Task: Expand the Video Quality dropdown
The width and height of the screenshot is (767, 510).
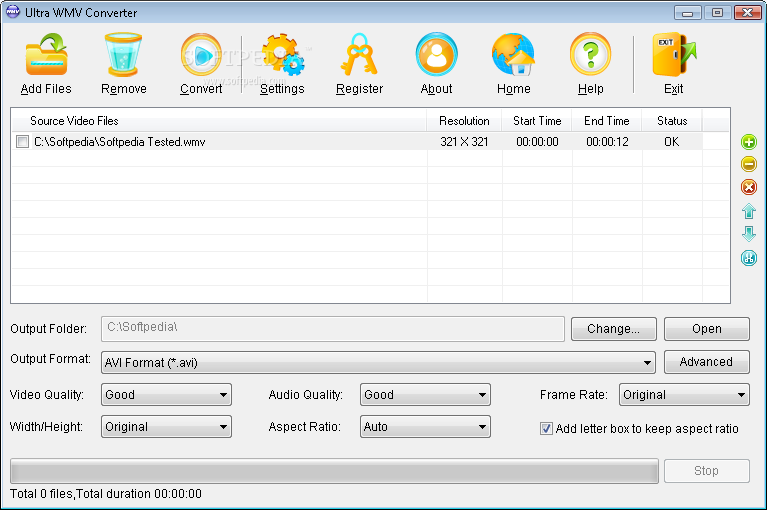Action: coord(166,395)
